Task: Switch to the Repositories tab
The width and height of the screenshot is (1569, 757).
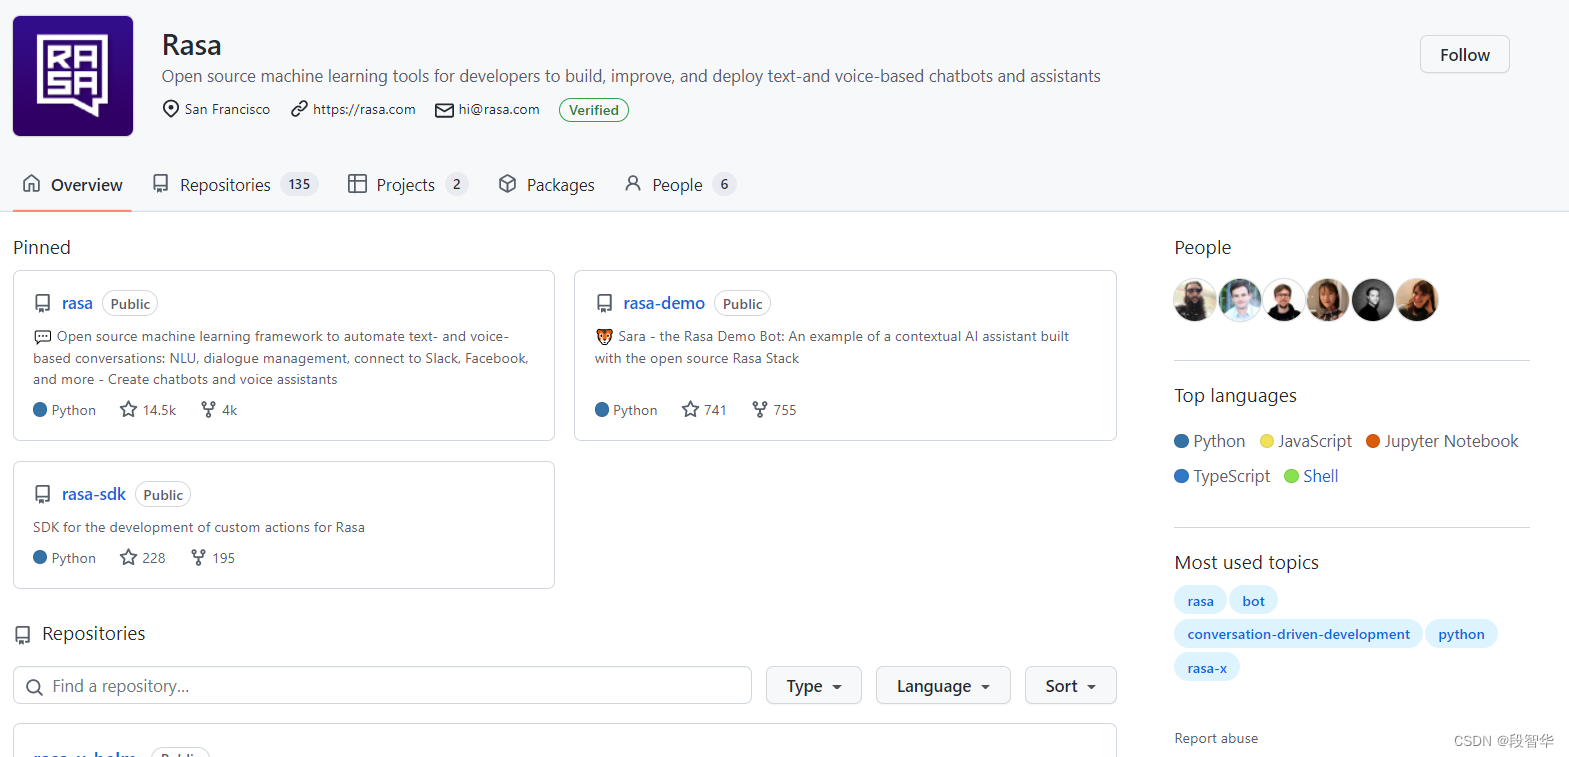Action: pos(235,185)
